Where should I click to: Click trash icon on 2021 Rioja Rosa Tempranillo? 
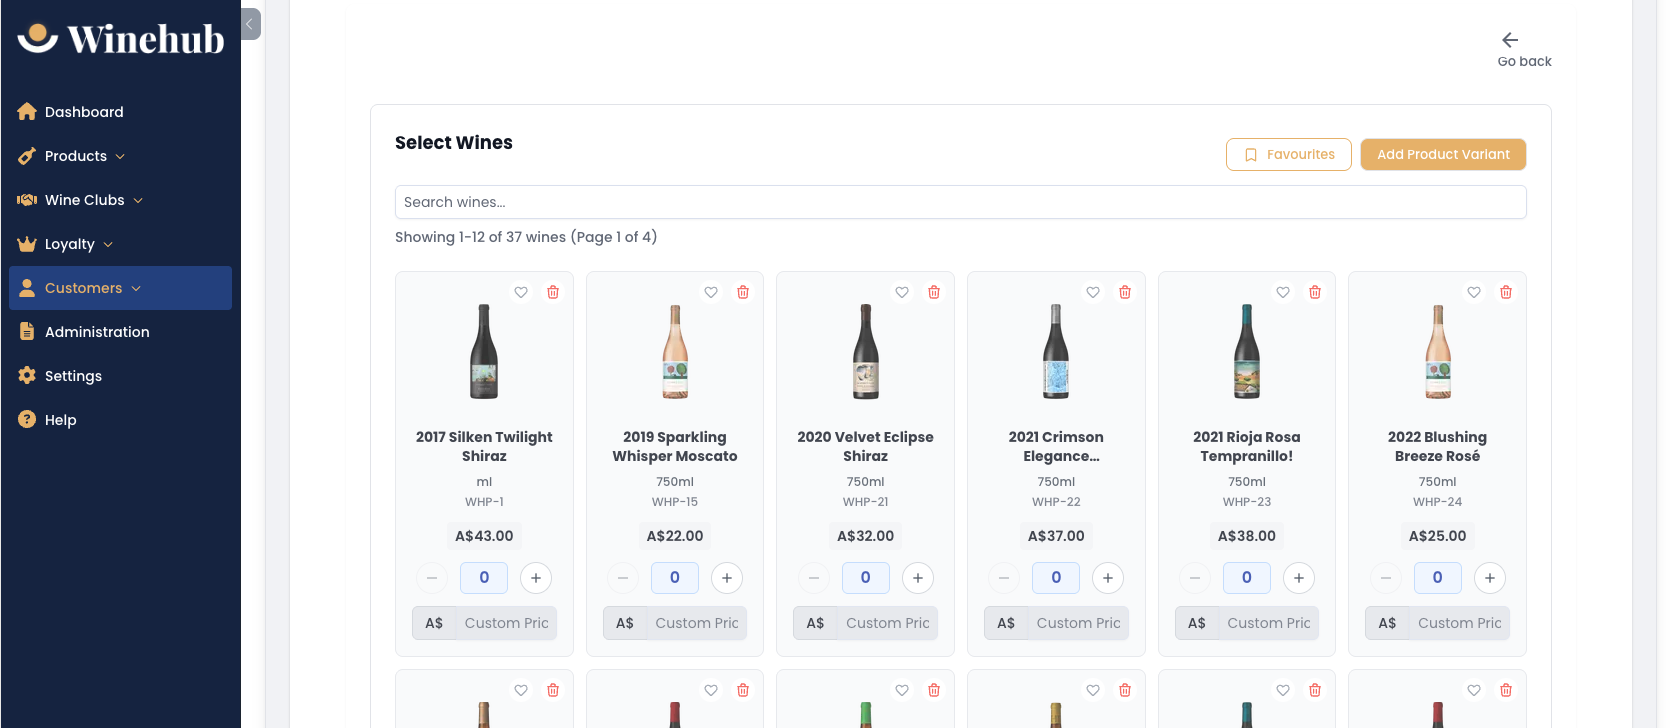[1315, 292]
